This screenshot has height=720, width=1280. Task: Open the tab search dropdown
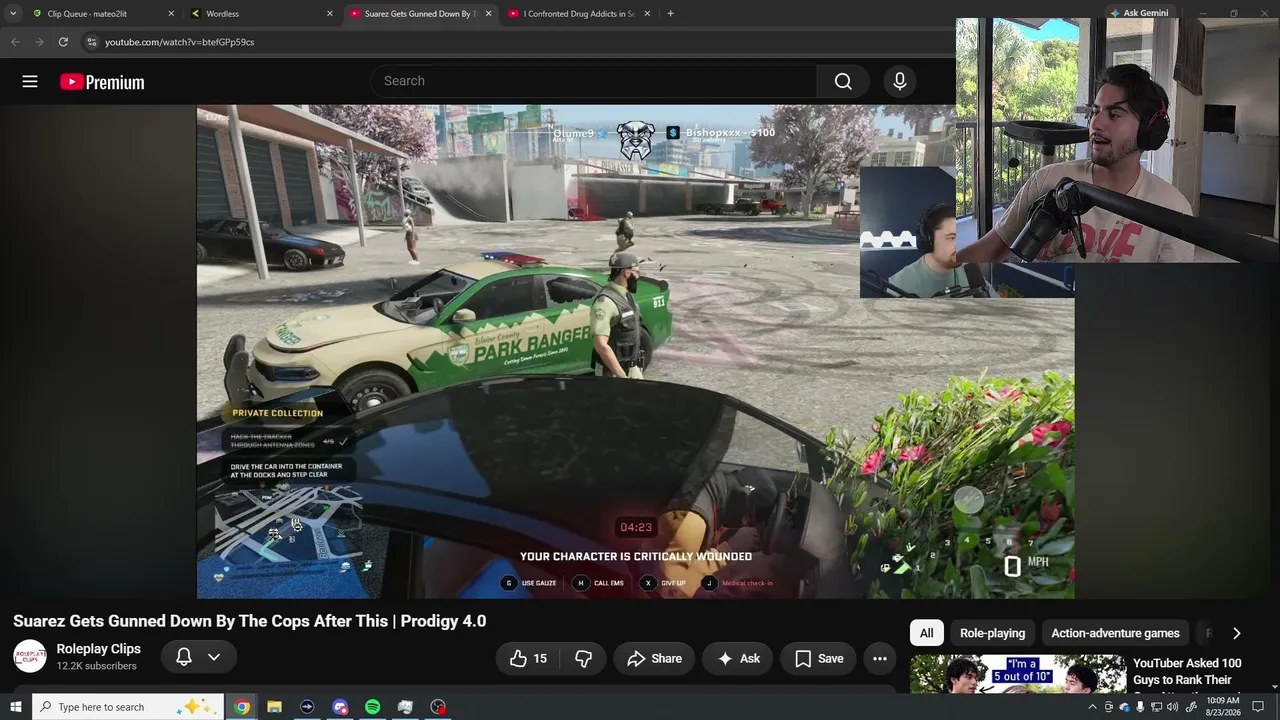pos(12,14)
